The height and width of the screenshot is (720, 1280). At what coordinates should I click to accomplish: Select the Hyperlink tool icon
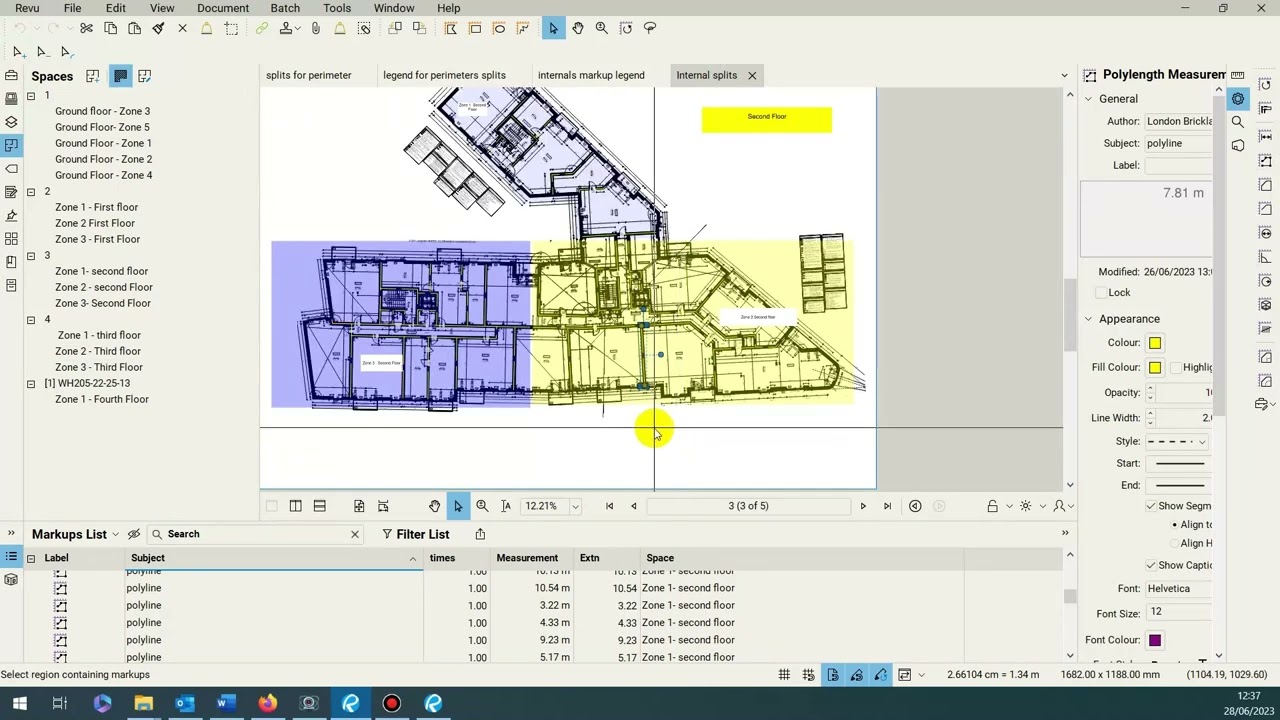coord(261,29)
